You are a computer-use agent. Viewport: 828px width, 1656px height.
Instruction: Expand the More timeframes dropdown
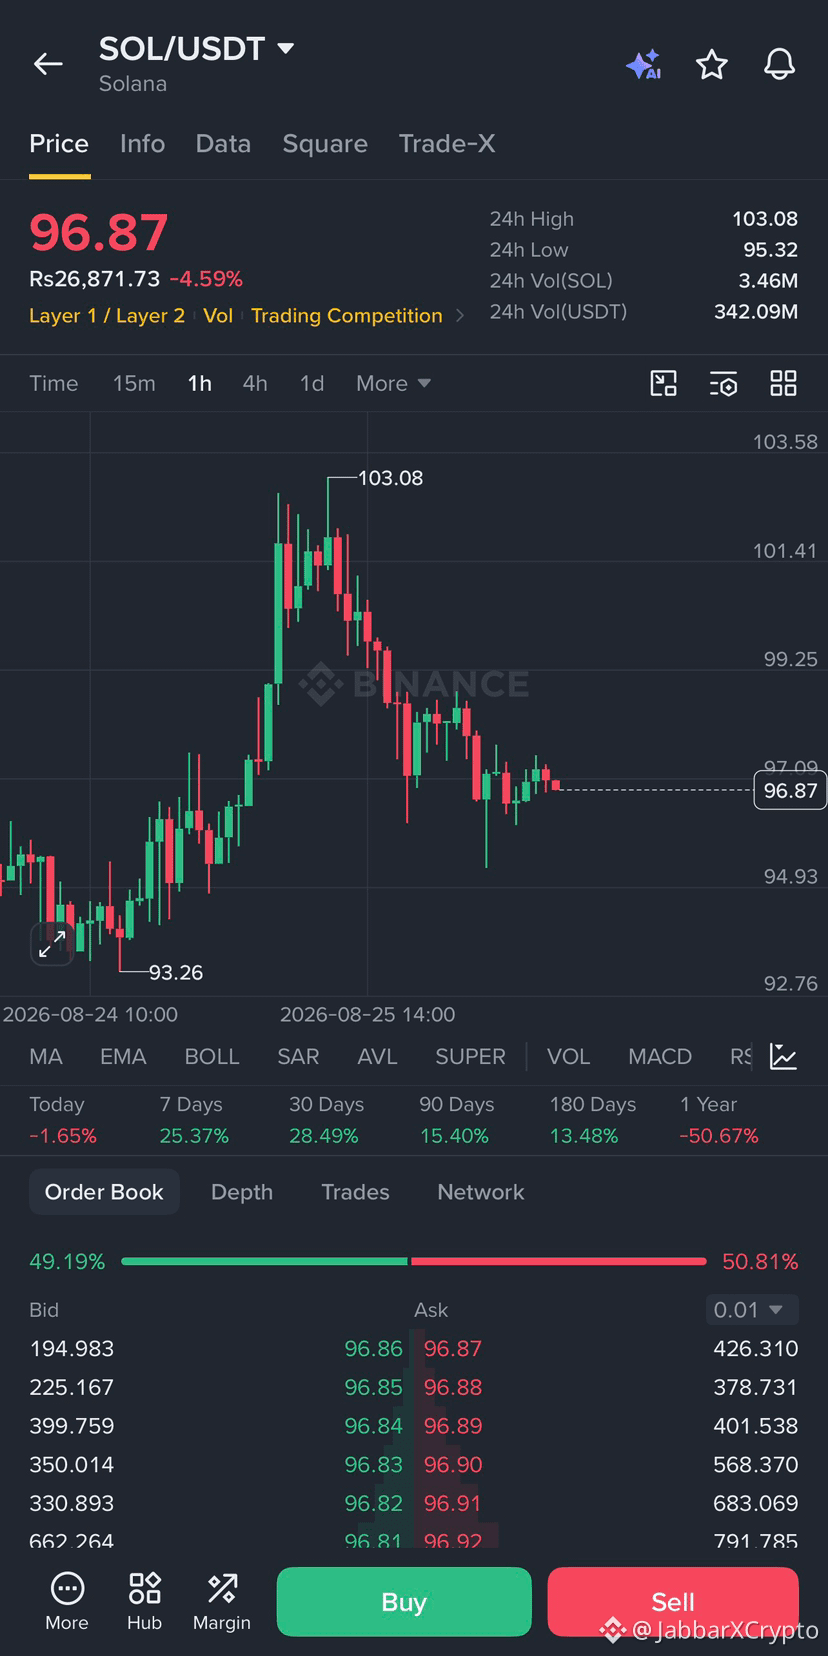click(x=393, y=383)
